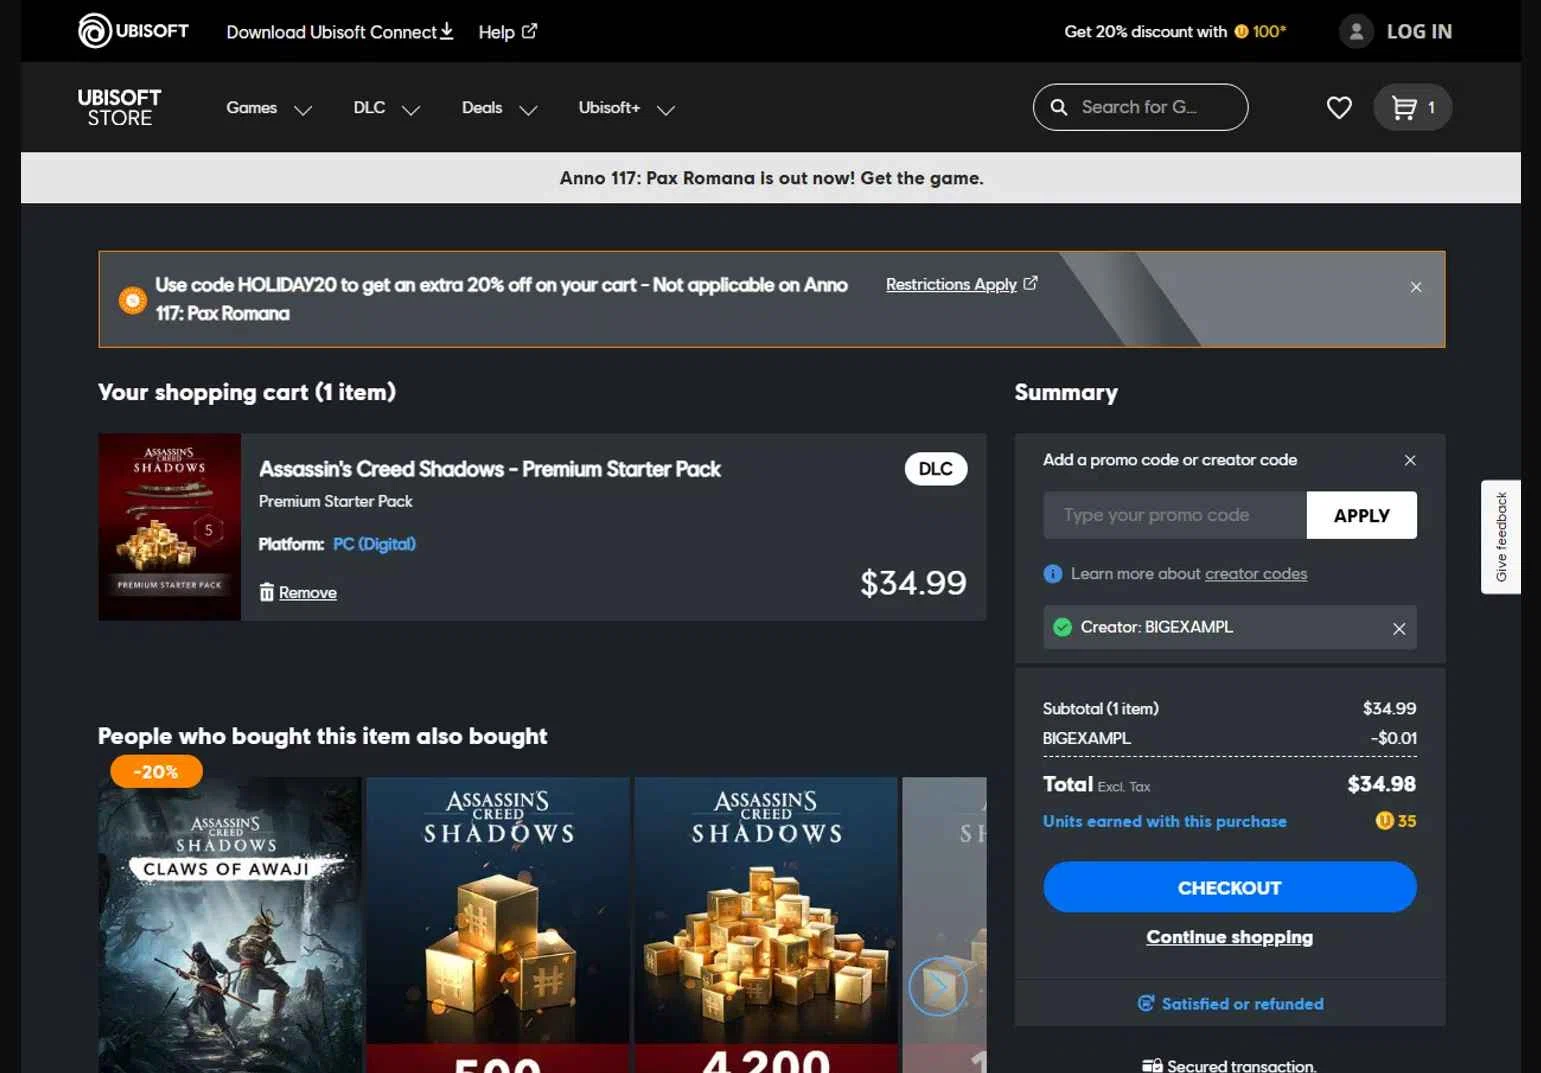Click the search magnifier icon

[1058, 107]
